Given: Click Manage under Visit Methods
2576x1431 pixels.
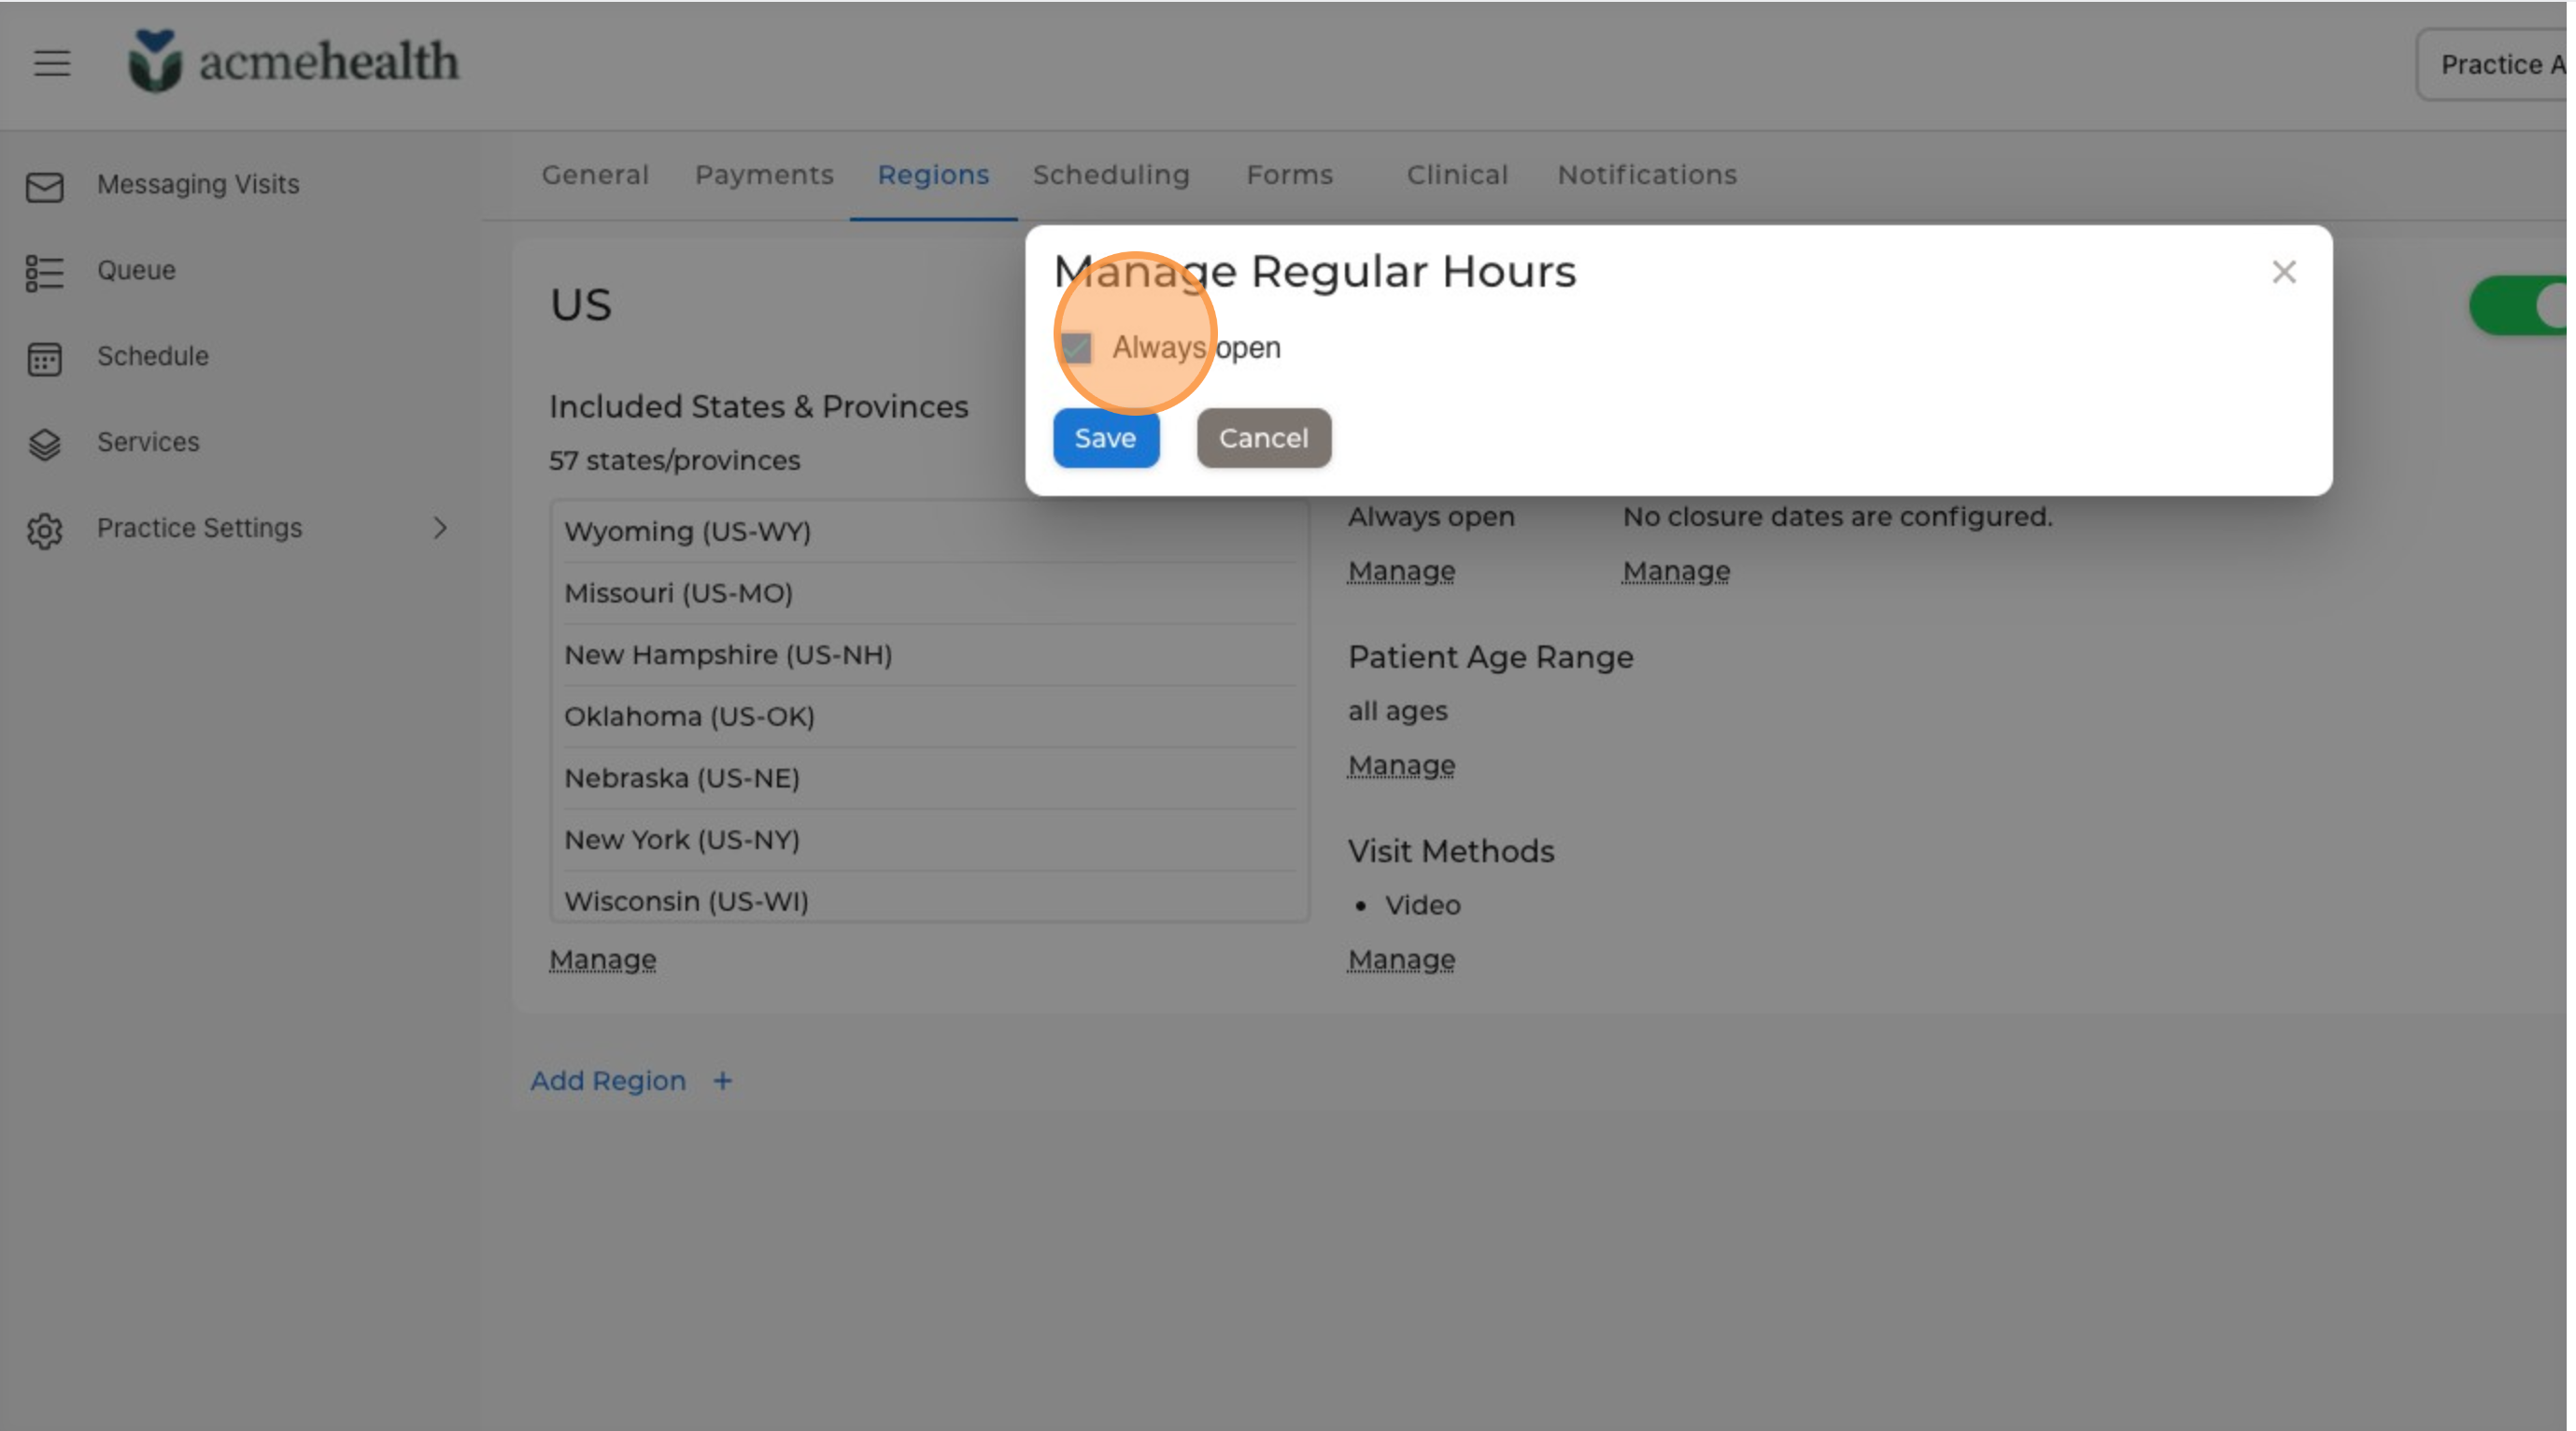Looking at the screenshot, I should tap(1401, 959).
